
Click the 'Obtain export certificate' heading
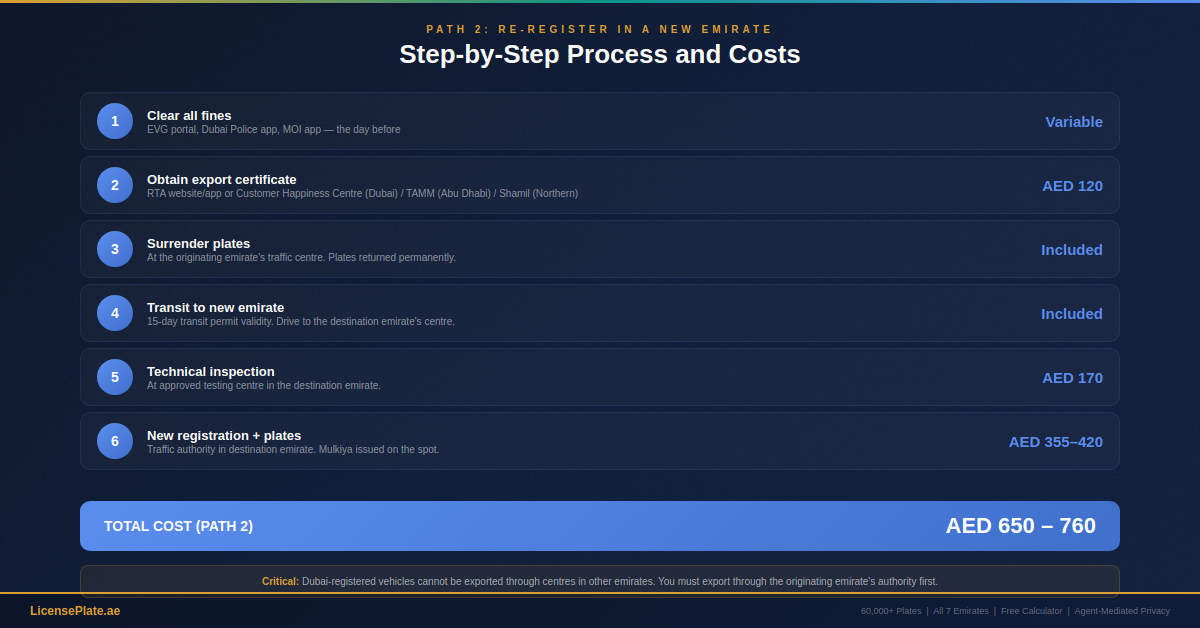(221, 179)
